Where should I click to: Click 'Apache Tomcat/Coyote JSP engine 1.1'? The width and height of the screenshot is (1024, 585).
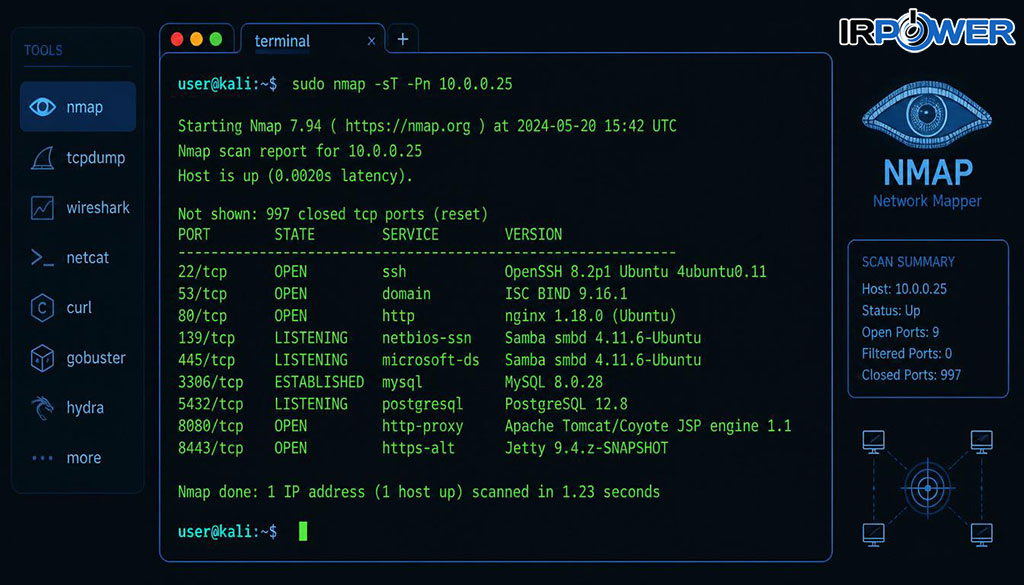click(x=648, y=426)
